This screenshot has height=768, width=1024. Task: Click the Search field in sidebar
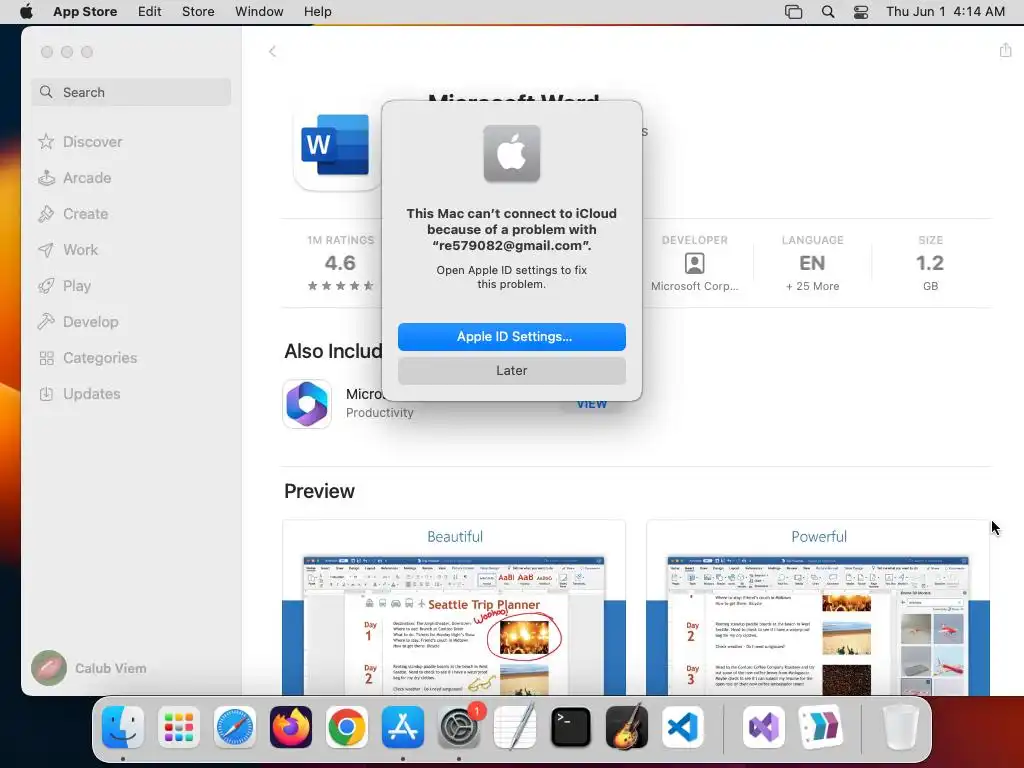pyautogui.click(x=131, y=92)
